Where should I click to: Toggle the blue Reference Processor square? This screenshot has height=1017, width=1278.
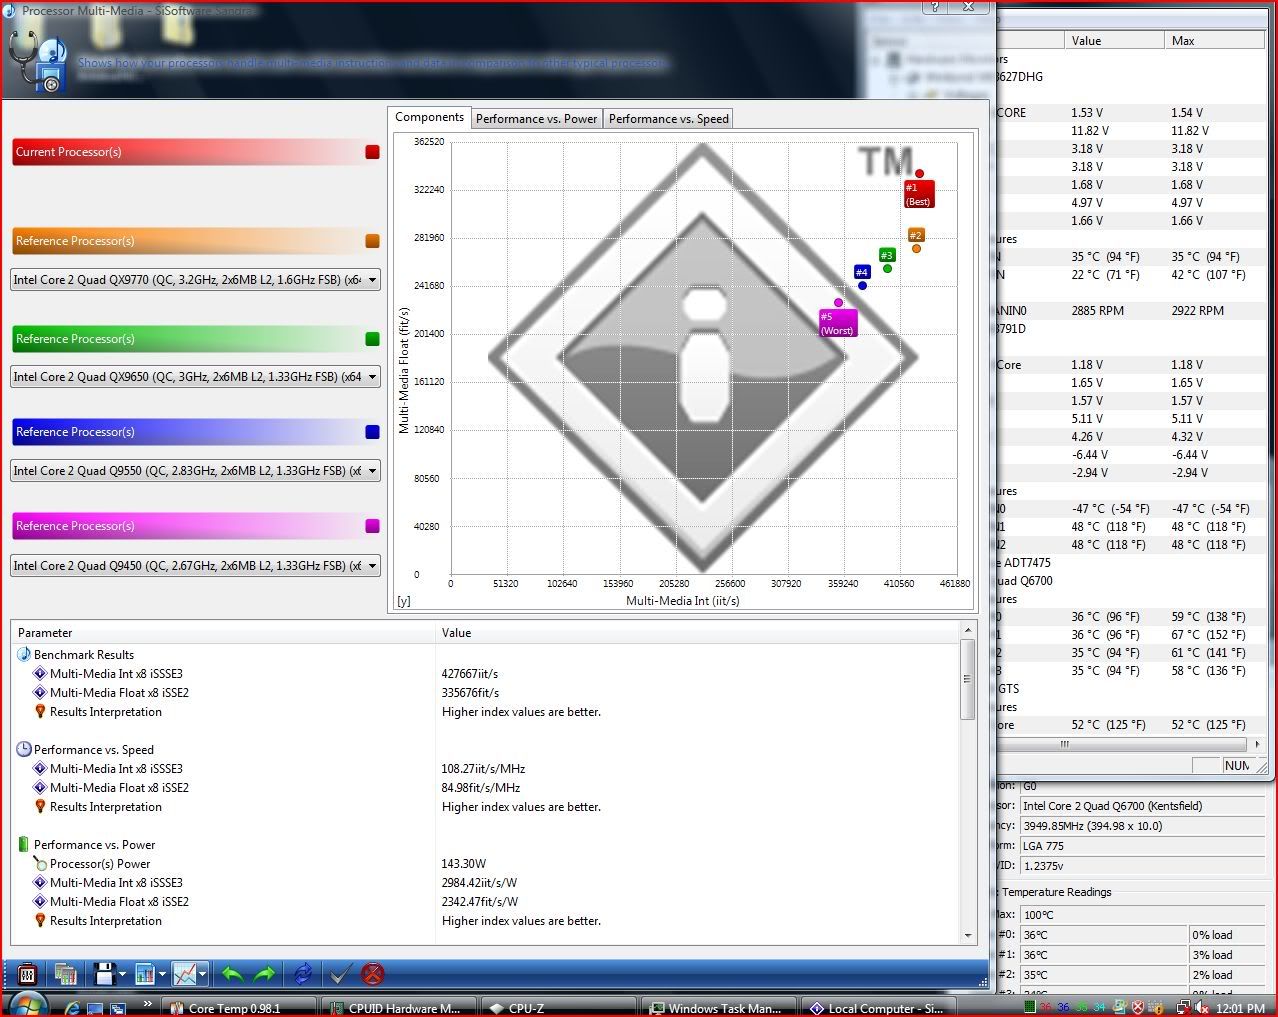pyautogui.click(x=372, y=432)
